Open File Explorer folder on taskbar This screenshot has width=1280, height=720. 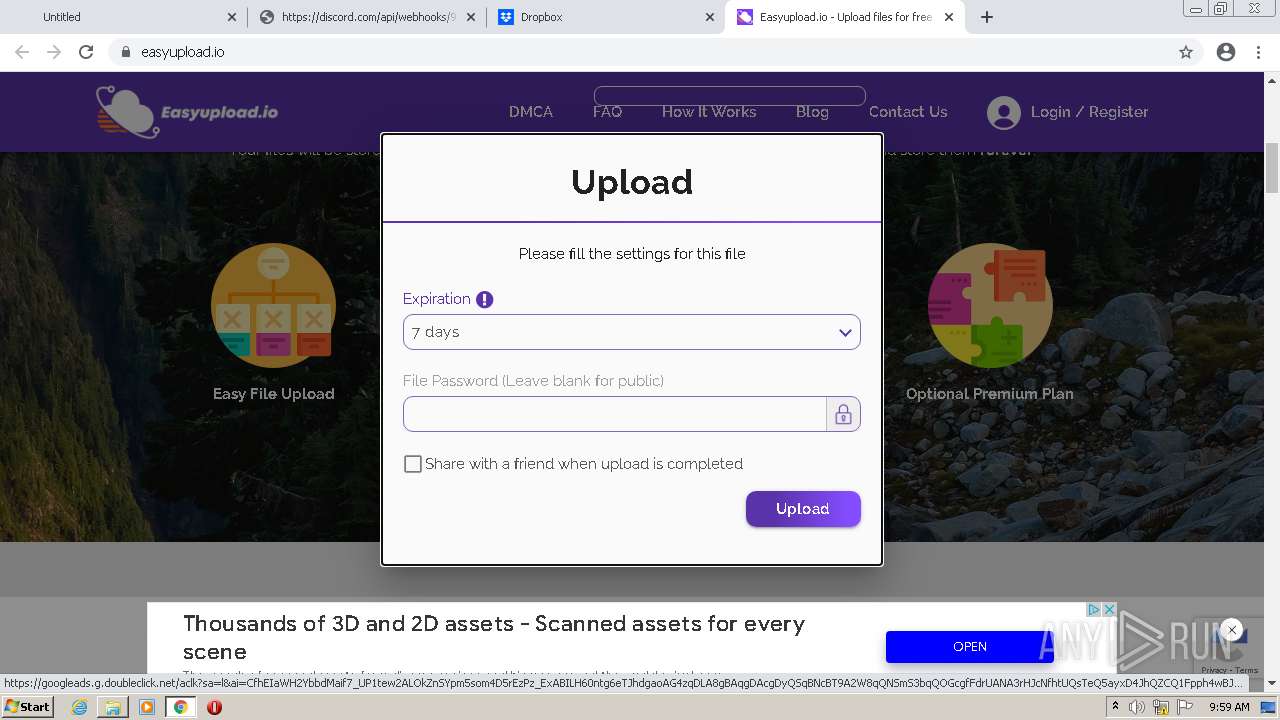(x=113, y=707)
